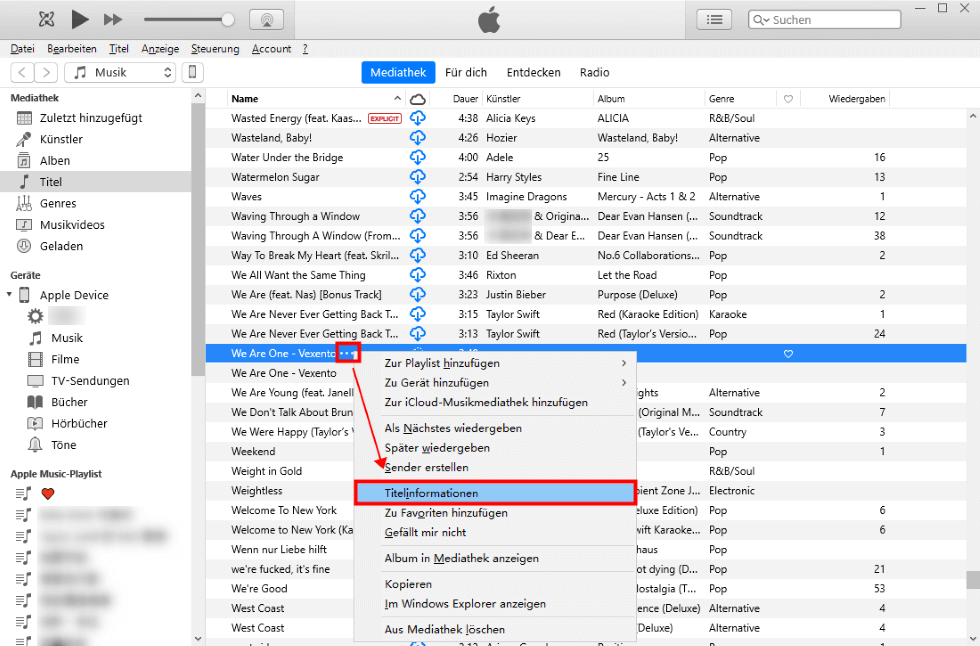Download Wasted Energy via its cloud icon

click(418, 117)
